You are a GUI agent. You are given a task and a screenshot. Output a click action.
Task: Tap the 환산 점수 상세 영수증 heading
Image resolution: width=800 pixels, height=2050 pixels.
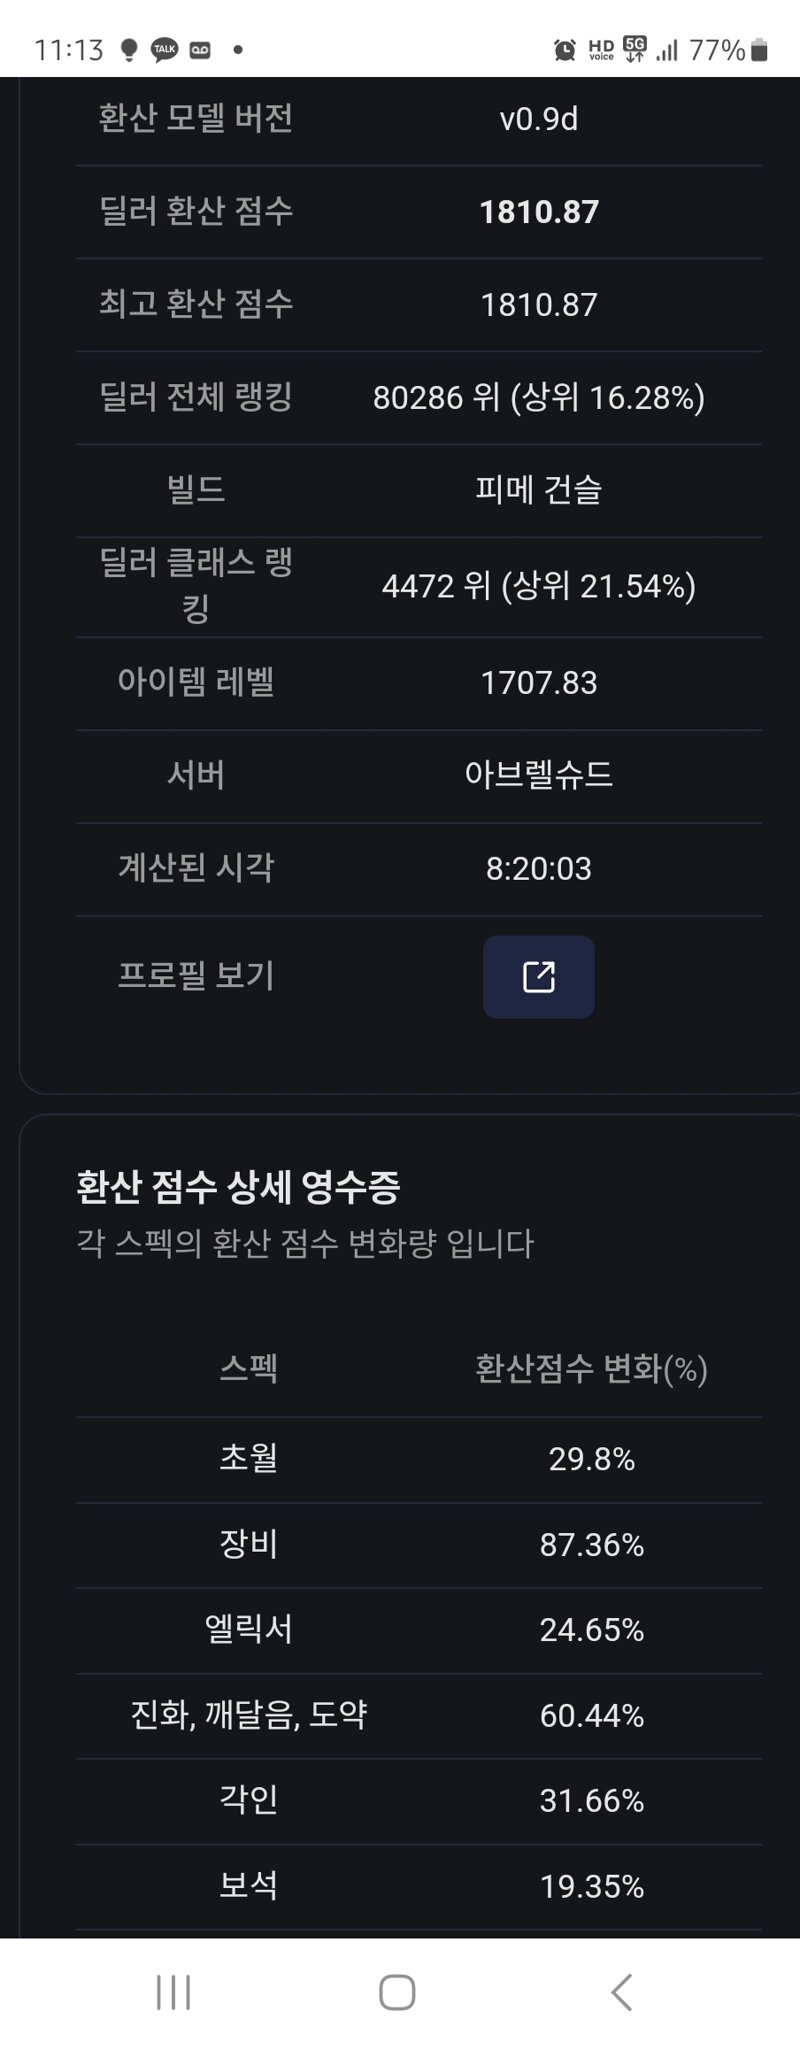click(x=238, y=1187)
